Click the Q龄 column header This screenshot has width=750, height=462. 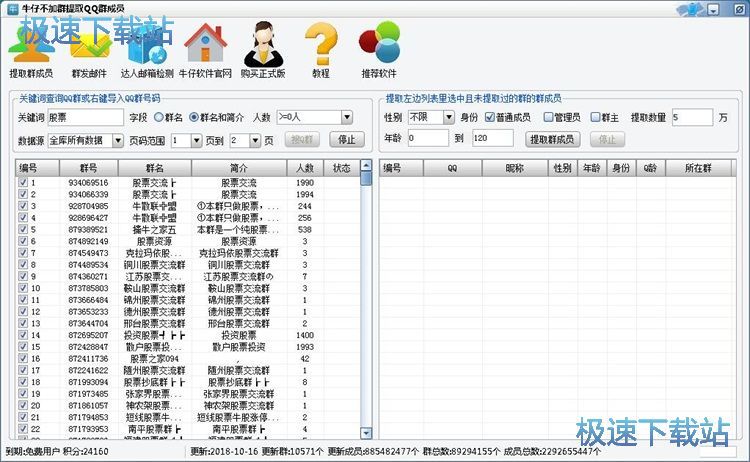[651, 168]
